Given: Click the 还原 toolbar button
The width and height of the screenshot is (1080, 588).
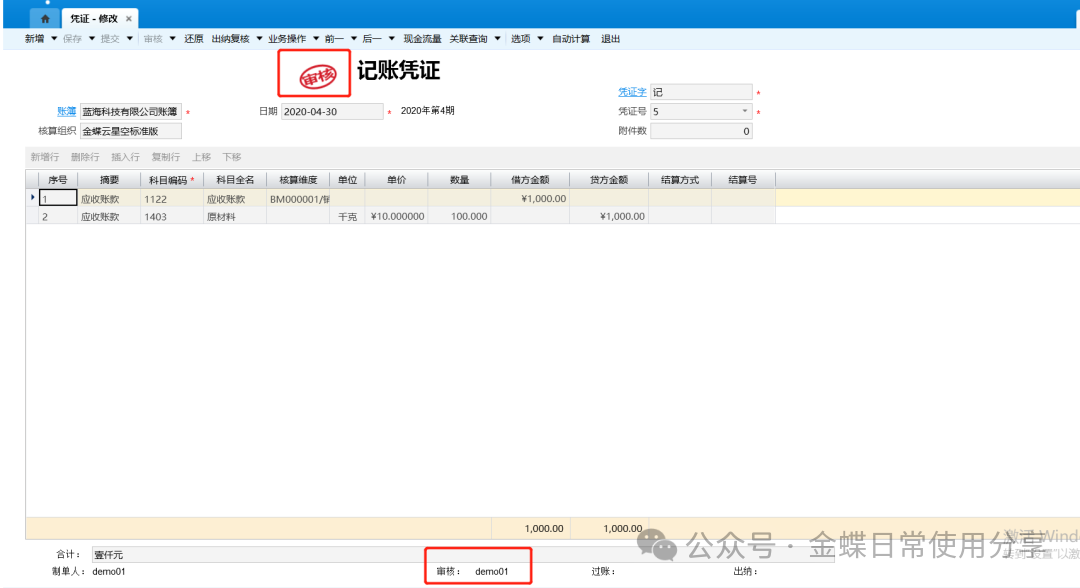Looking at the screenshot, I should click(194, 39).
